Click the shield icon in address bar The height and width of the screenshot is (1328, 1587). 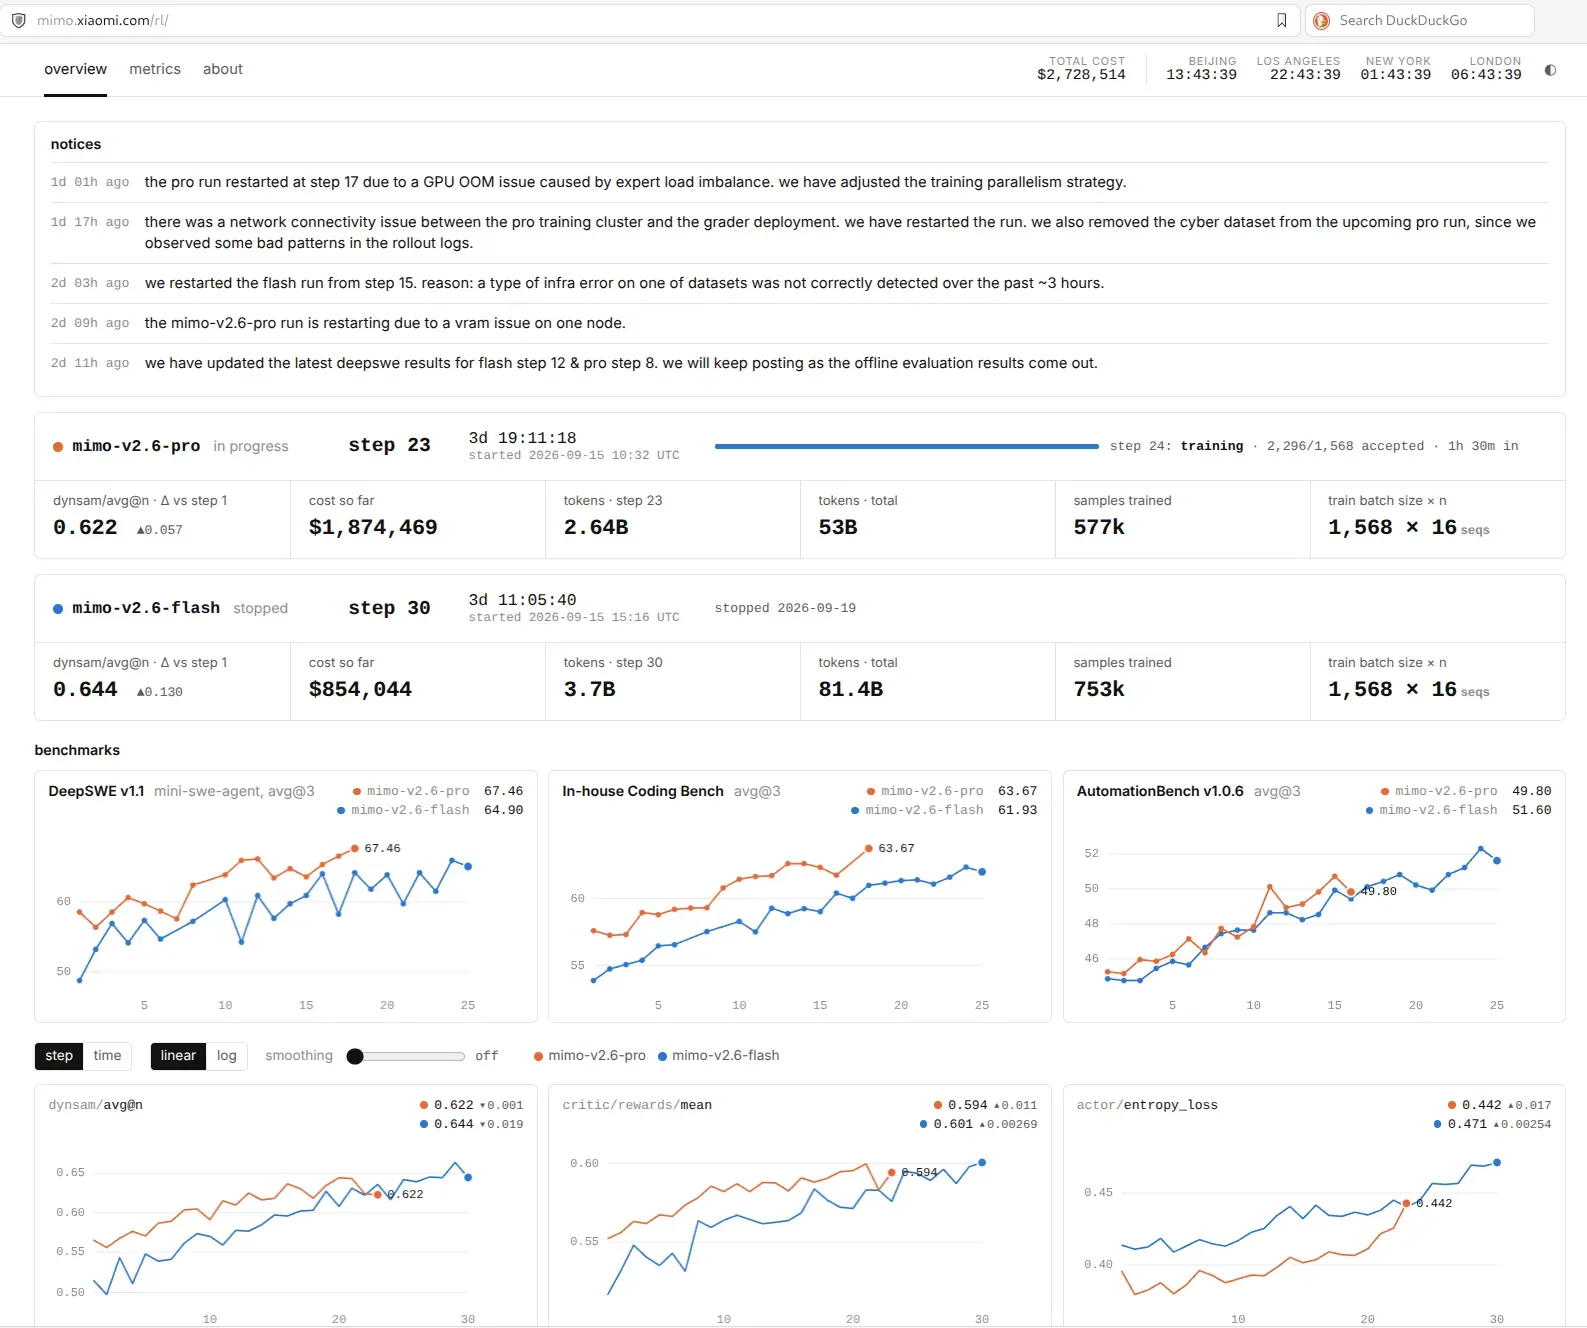(18, 20)
